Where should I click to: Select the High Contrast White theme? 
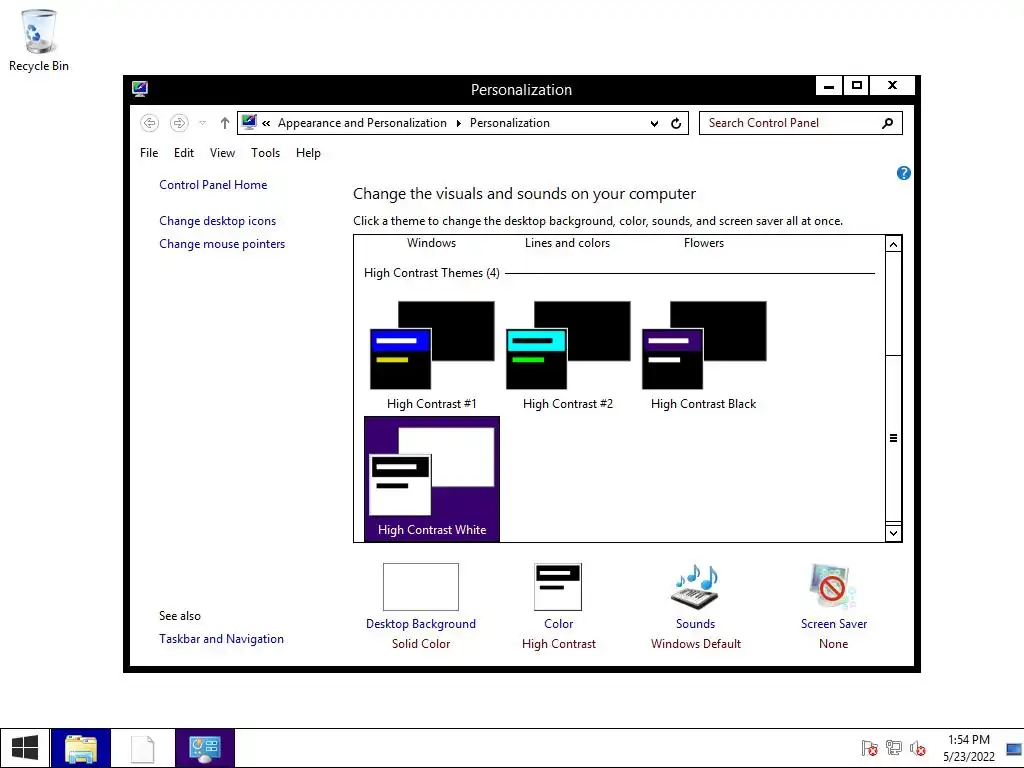coord(432,479)
